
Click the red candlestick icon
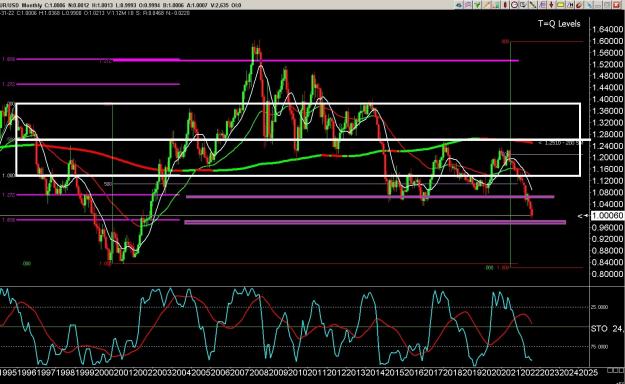(505, 5)
